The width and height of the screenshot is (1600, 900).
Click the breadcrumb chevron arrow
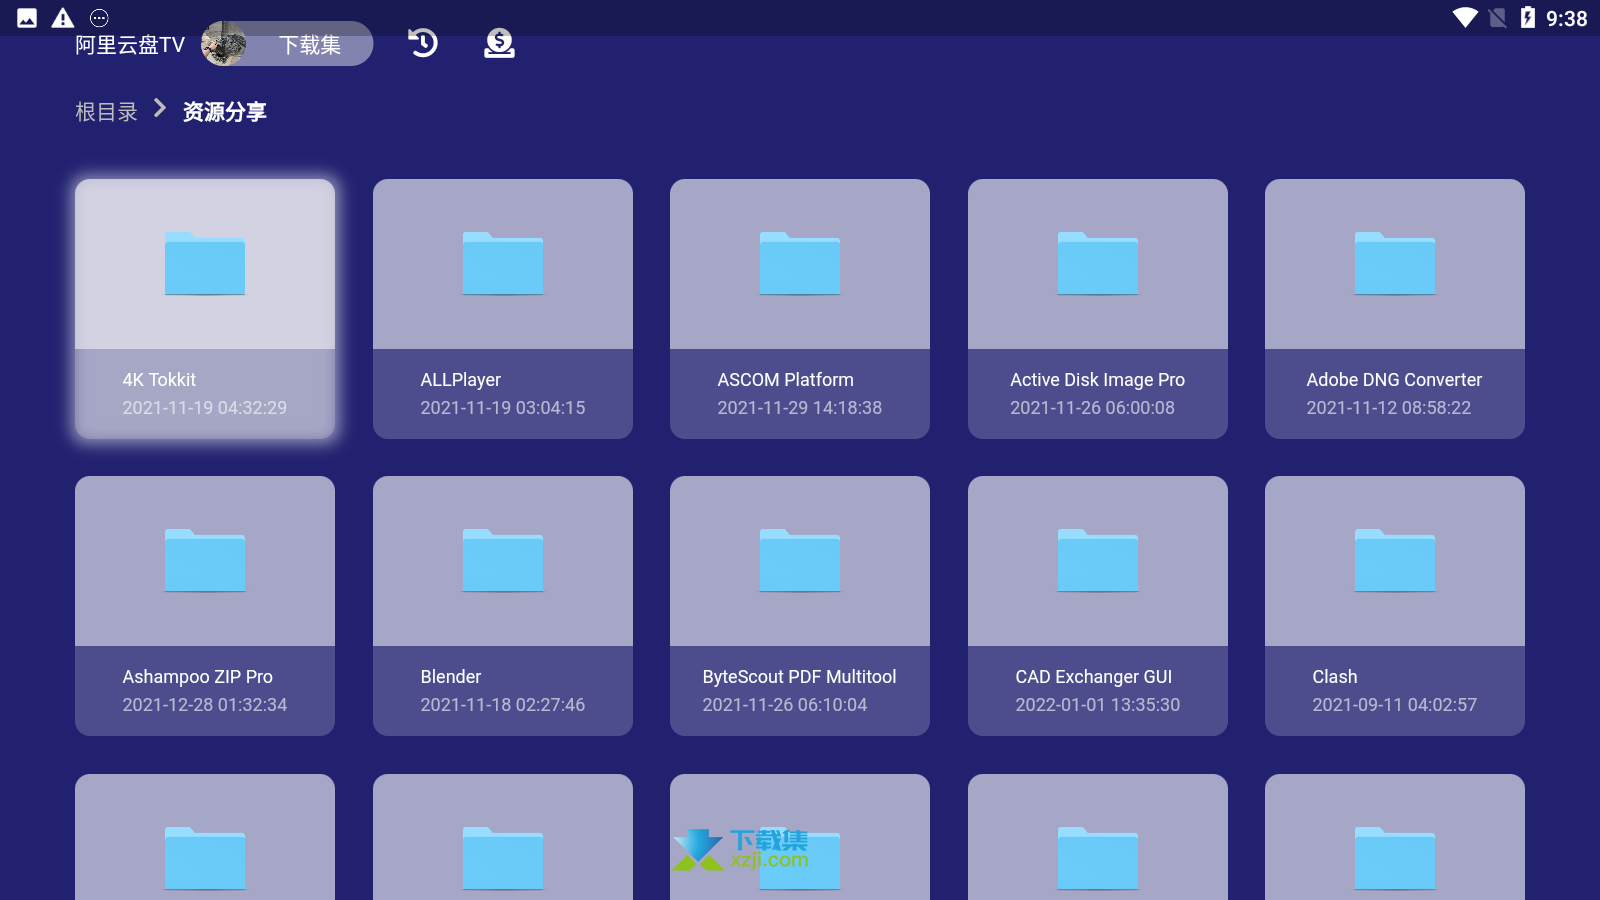pyautogui.click(x=160, y=109)
